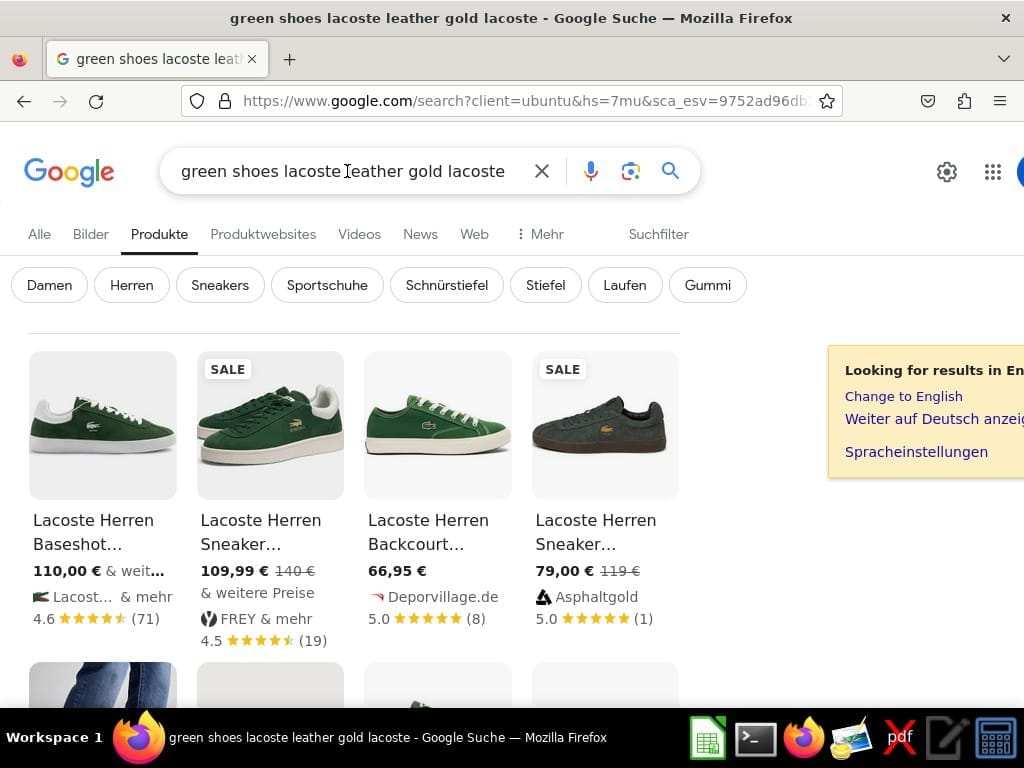
Task: Bookmark this page with the star
Action: [827, 101]
